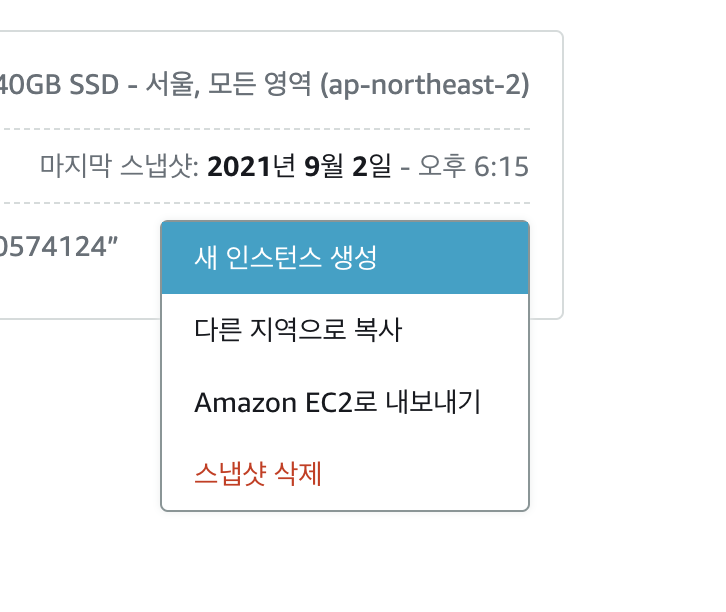Image resolution: width=726 pixels, height=612 pixels.
Task: Click the (ap-northeast-2) region code
Action: [x=425, y=85]
